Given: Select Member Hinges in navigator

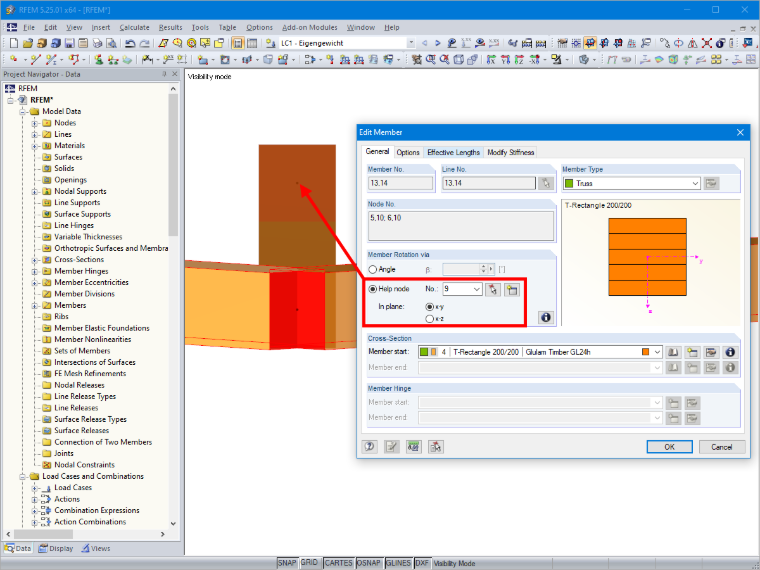Looking at the screenshot, I should 81,271.
